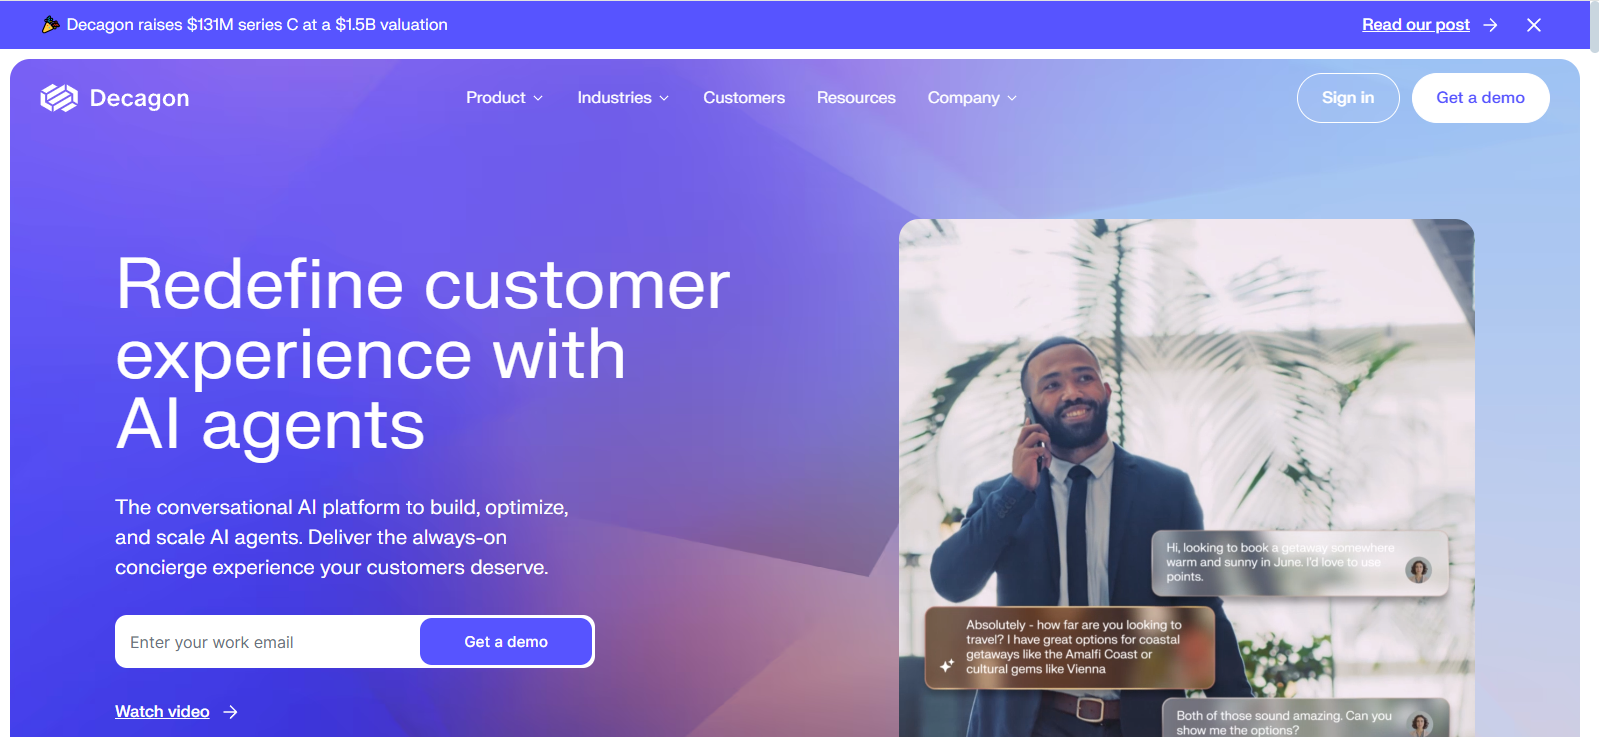Expand the Product dropdown chevron
The height and width of the screenshot is (737, 1599).
click(x=538, y=98)
